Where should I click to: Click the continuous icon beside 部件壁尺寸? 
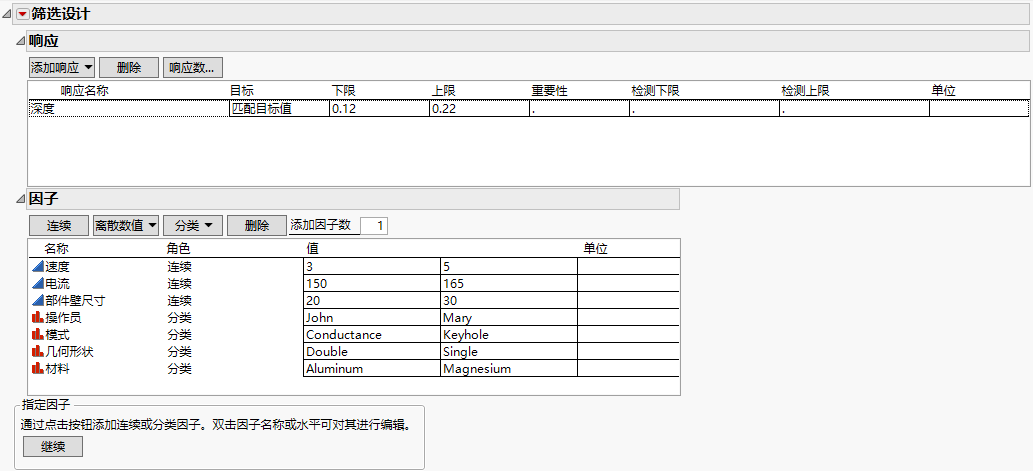tap(38, 300)
